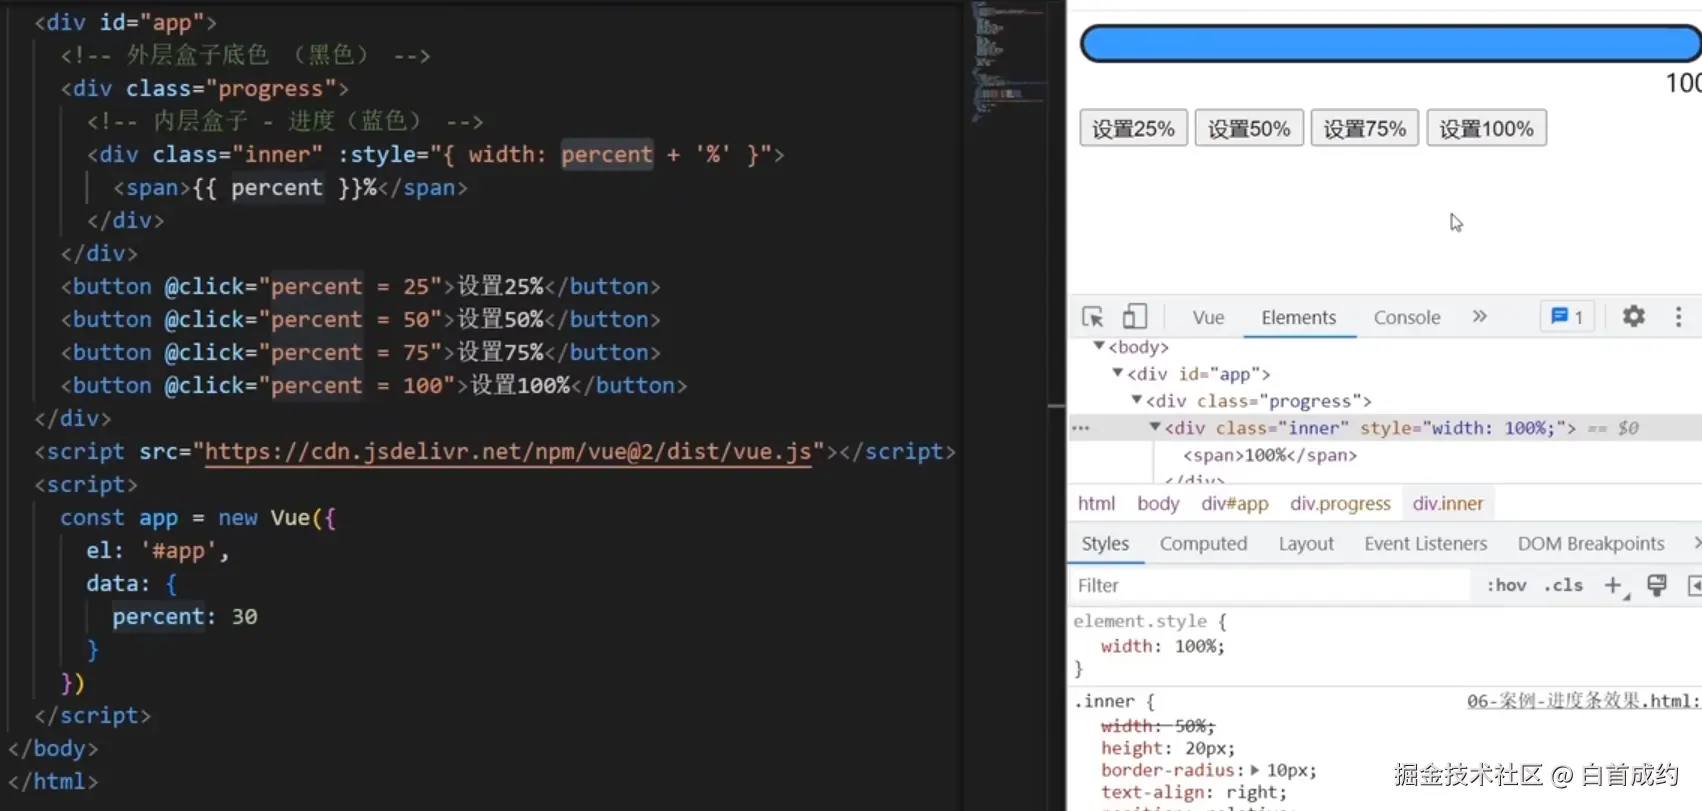Collapse the body node in DOM tree
The image size is (1702, 811).
coord(1099,346)
